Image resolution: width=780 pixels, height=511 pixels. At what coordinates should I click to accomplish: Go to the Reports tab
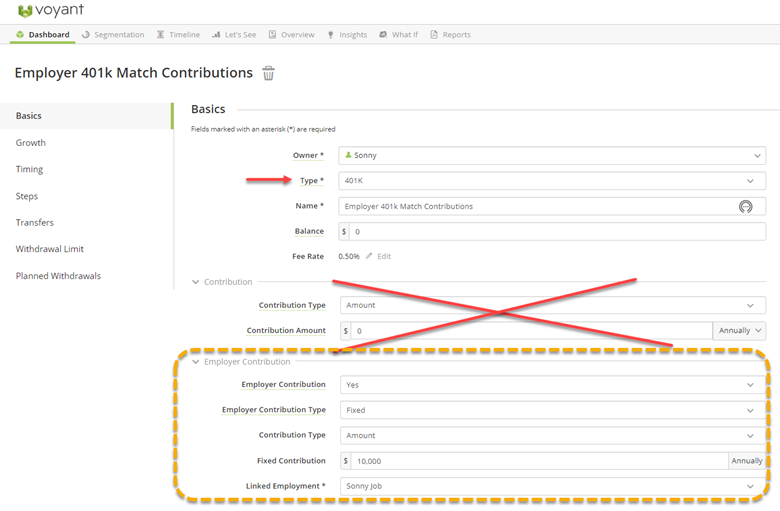click(451, 35)
